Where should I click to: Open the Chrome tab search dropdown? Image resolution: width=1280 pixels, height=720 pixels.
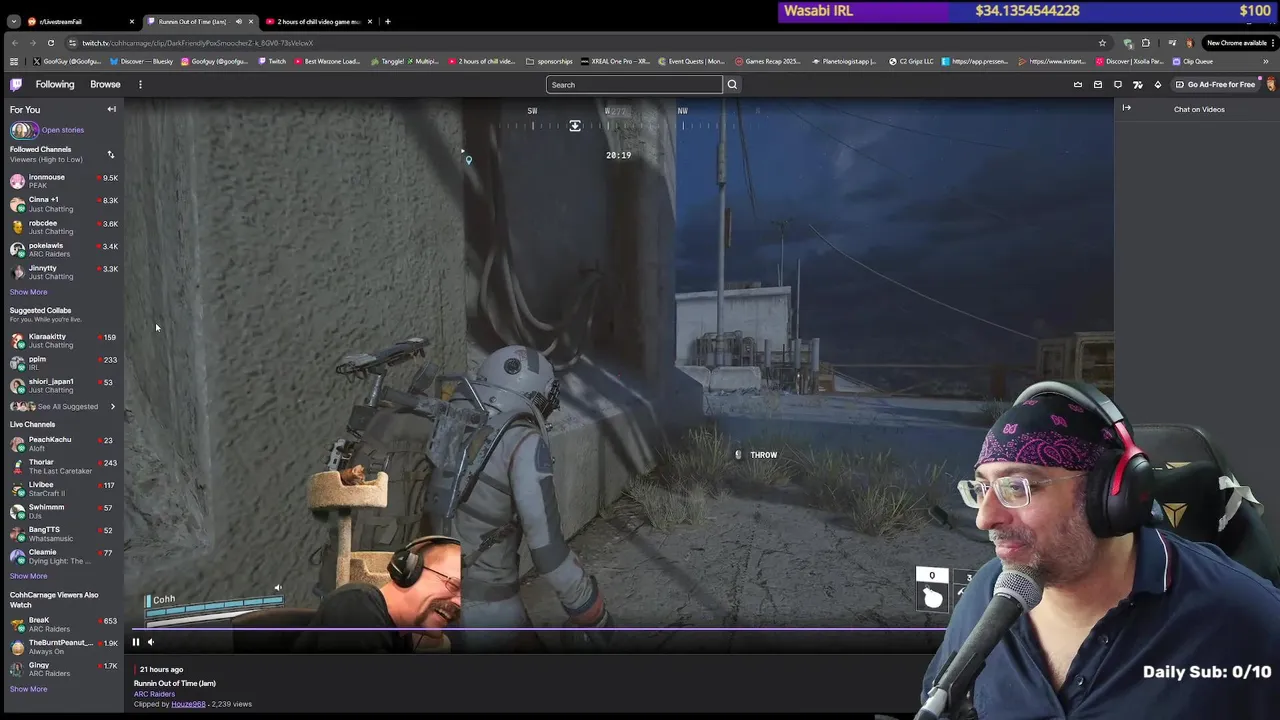pos(14,21)
